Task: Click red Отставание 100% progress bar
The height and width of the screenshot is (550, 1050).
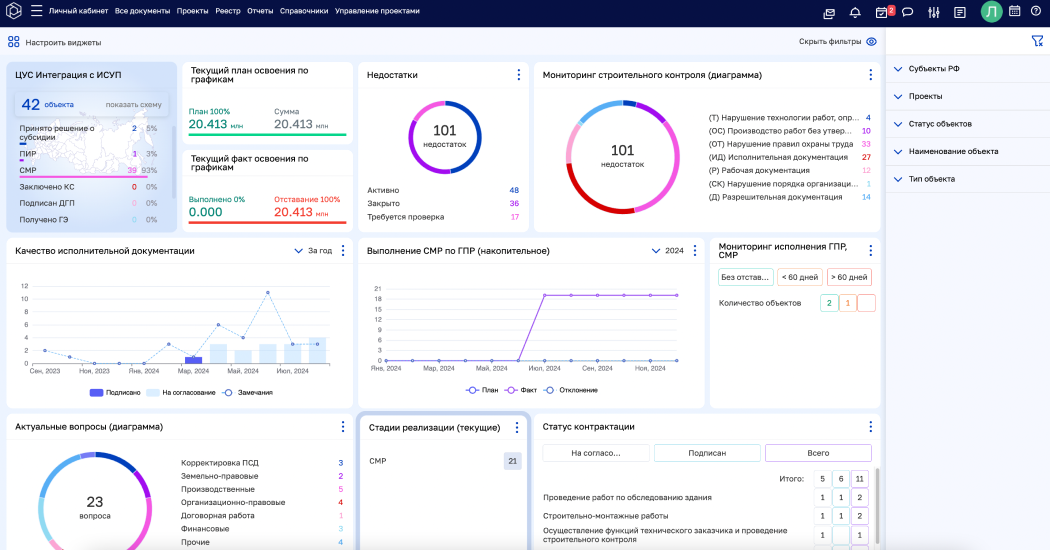Action: tap(267, 222)
